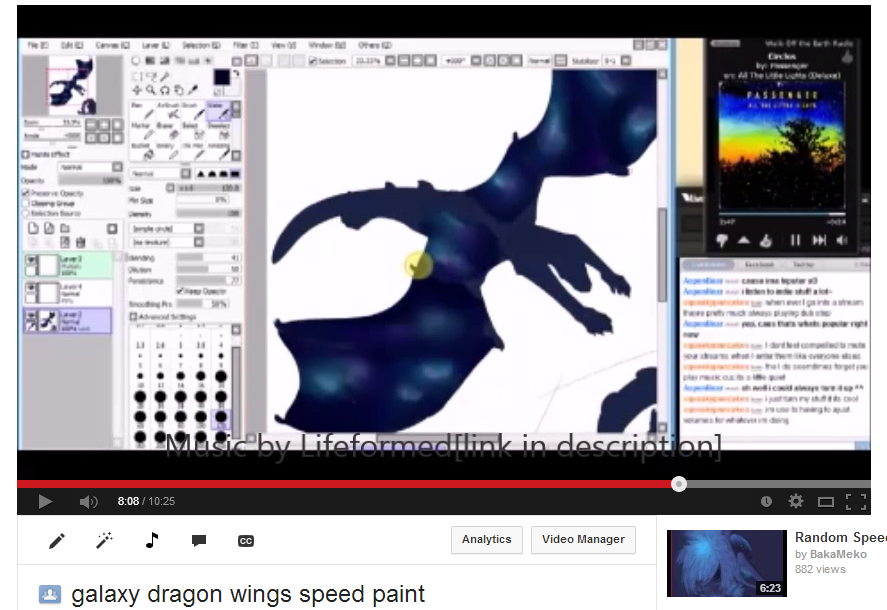Screen dimensions: 887x610
Task: Click thumbs down in the music player
Action: coord(722,241)
